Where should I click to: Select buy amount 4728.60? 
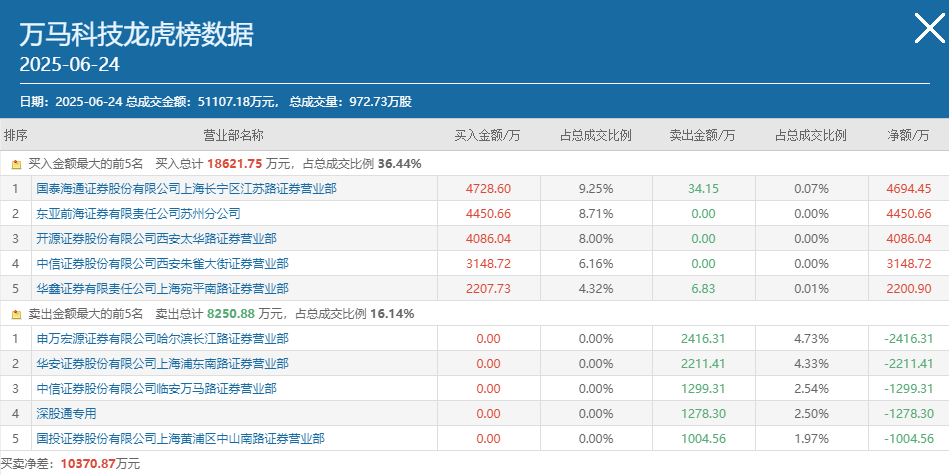click(x=488, y=189)
